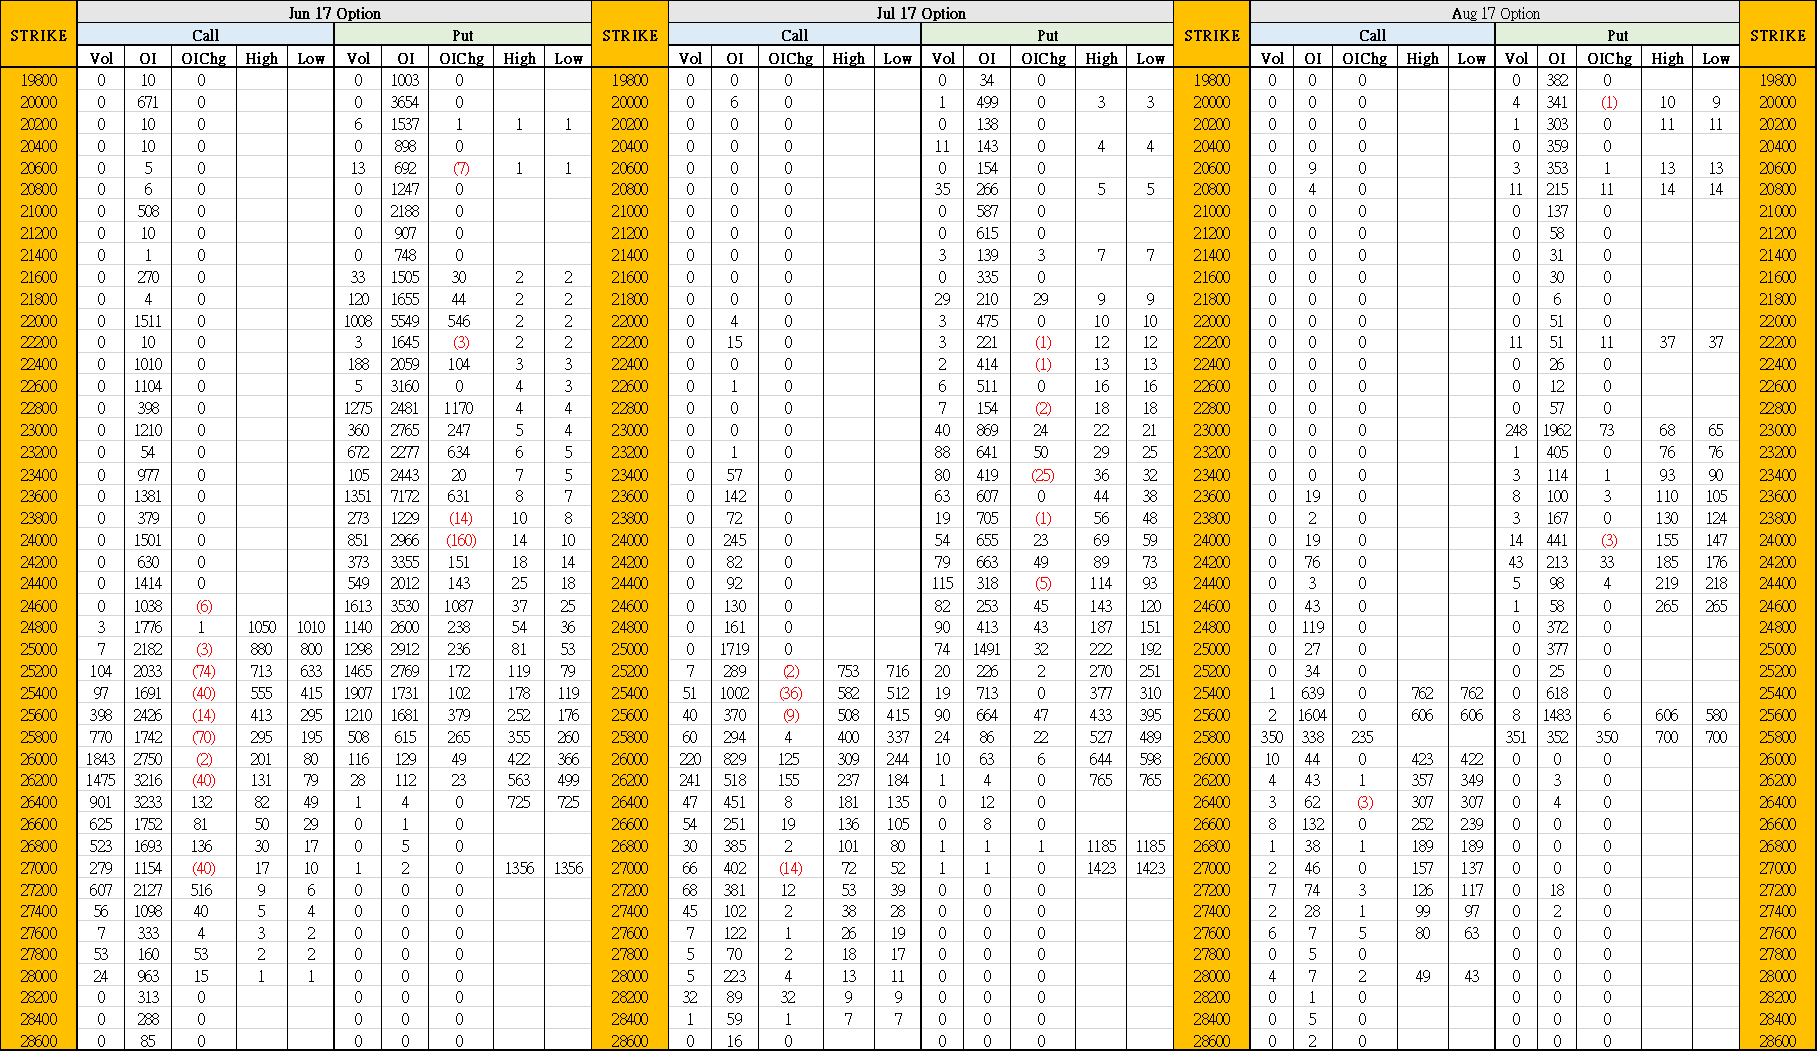Select the Put header under Aug 17 Option
The image size is (1818, 1052).
(x=1617, y=35)
